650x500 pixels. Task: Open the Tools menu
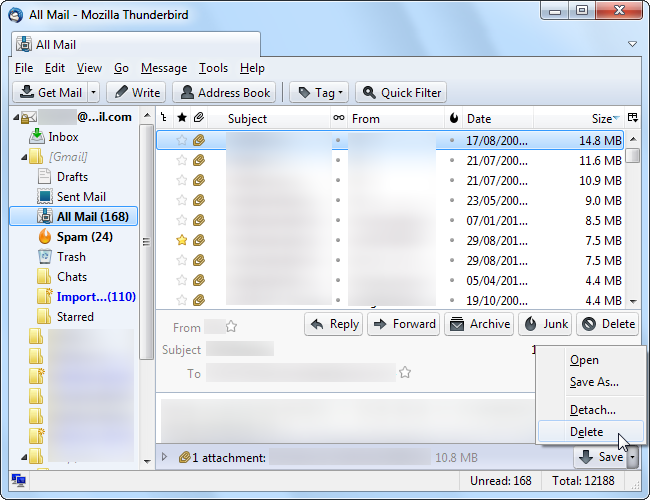coord(213,68)
